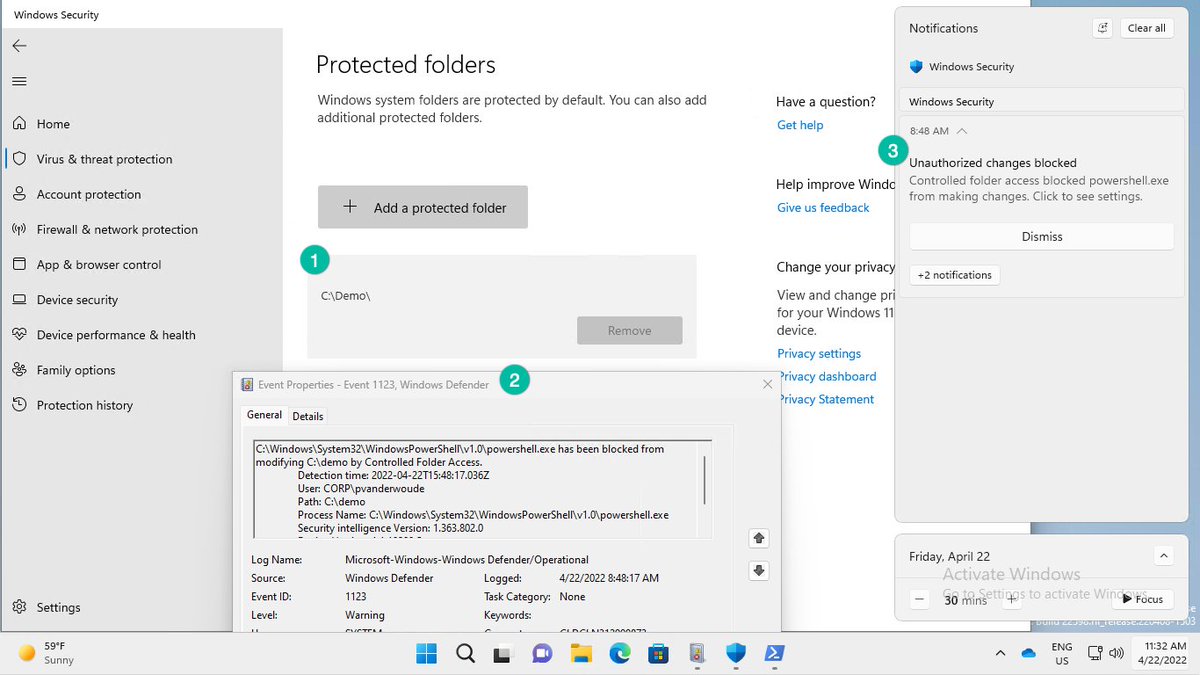This screenshot has width=1200, height=675.
Task: Increase focus session minutes with plus
Action: coord(1013,599)
